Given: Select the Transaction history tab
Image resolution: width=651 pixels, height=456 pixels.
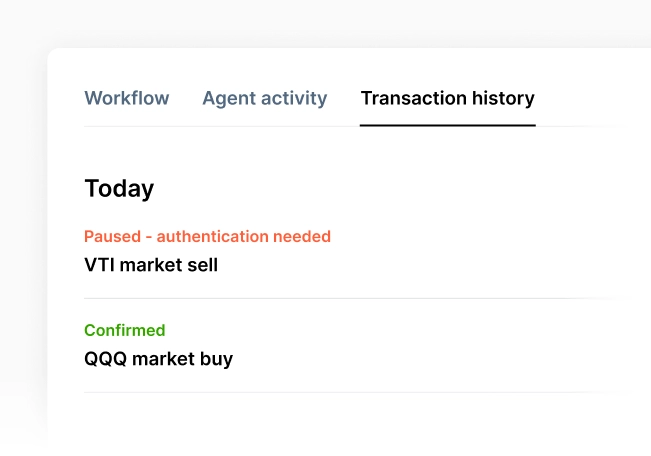Looking at the screenshot, I should [x=447, y=98].
